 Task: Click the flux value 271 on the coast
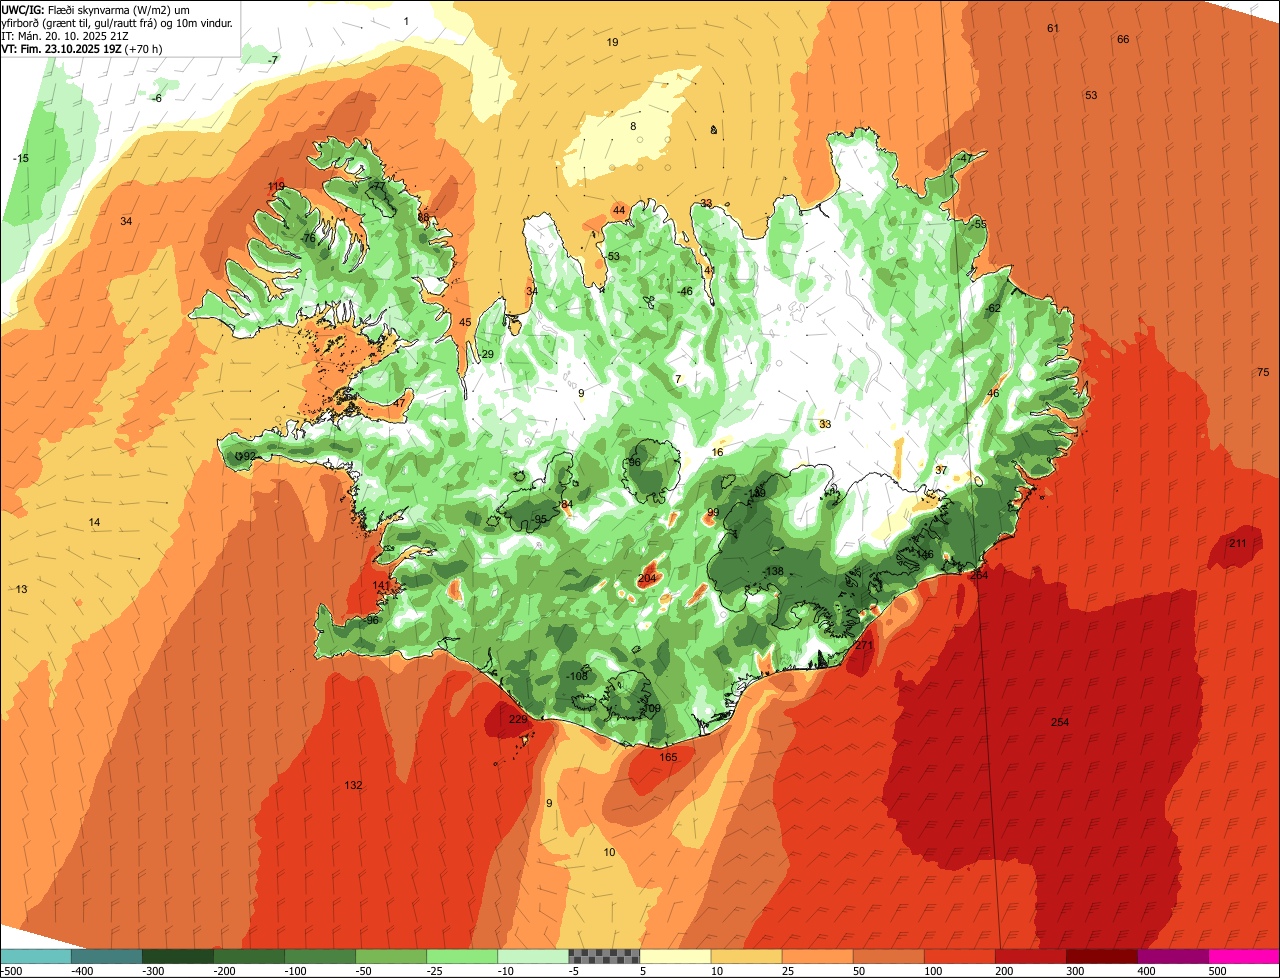(x=865, y=645)
